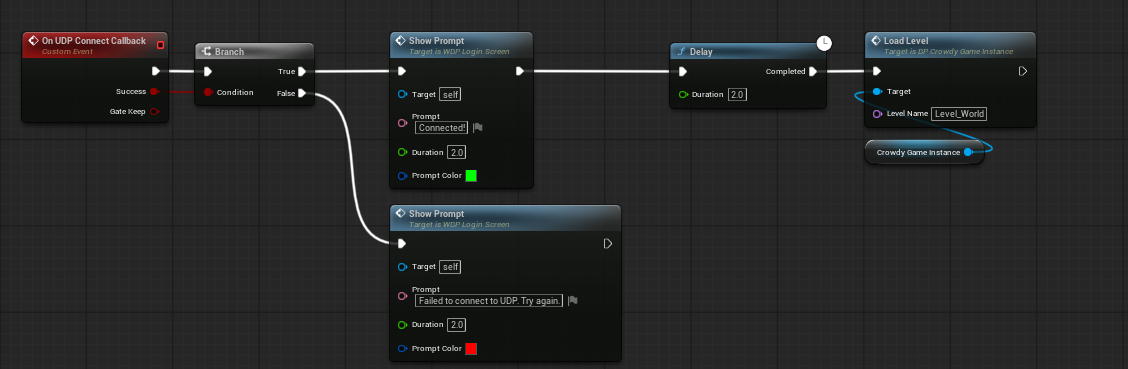Select the Crowdy Game Instance variable node

click(x=924, y=152)
